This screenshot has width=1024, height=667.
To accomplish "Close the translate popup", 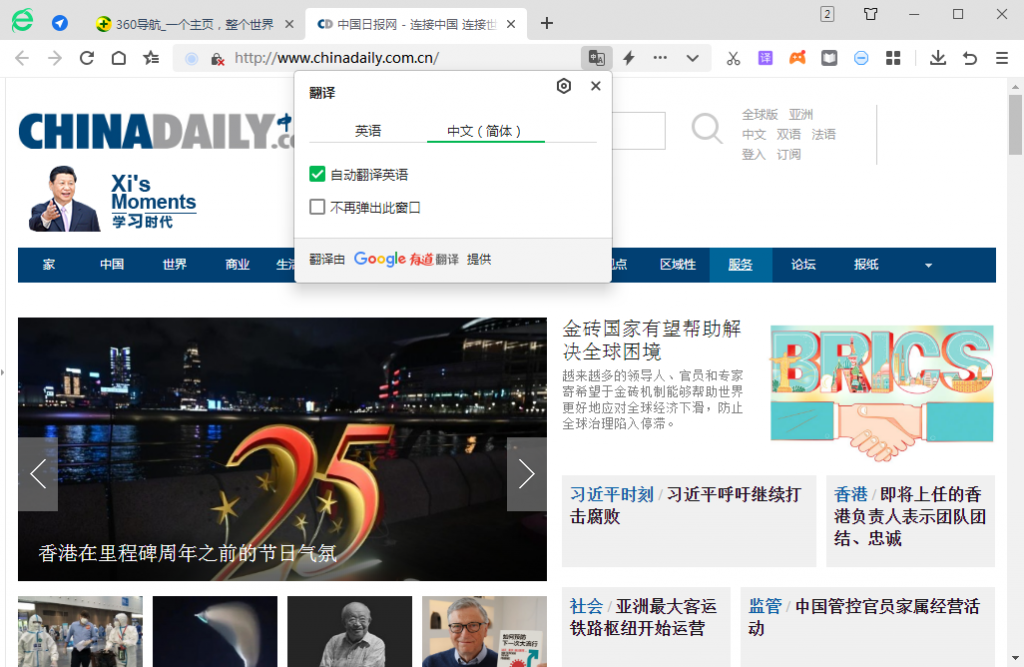I will tap(596, 86).
